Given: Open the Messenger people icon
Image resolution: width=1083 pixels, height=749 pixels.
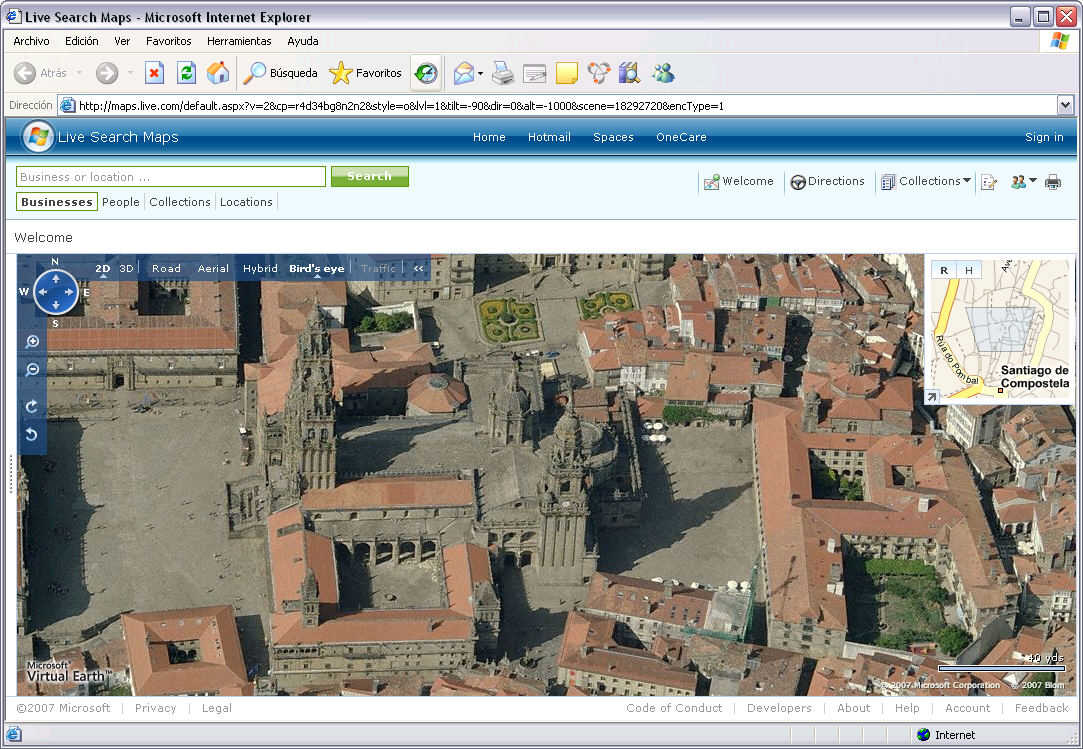Looking at the screenshot, I should (x=663, y=73).
